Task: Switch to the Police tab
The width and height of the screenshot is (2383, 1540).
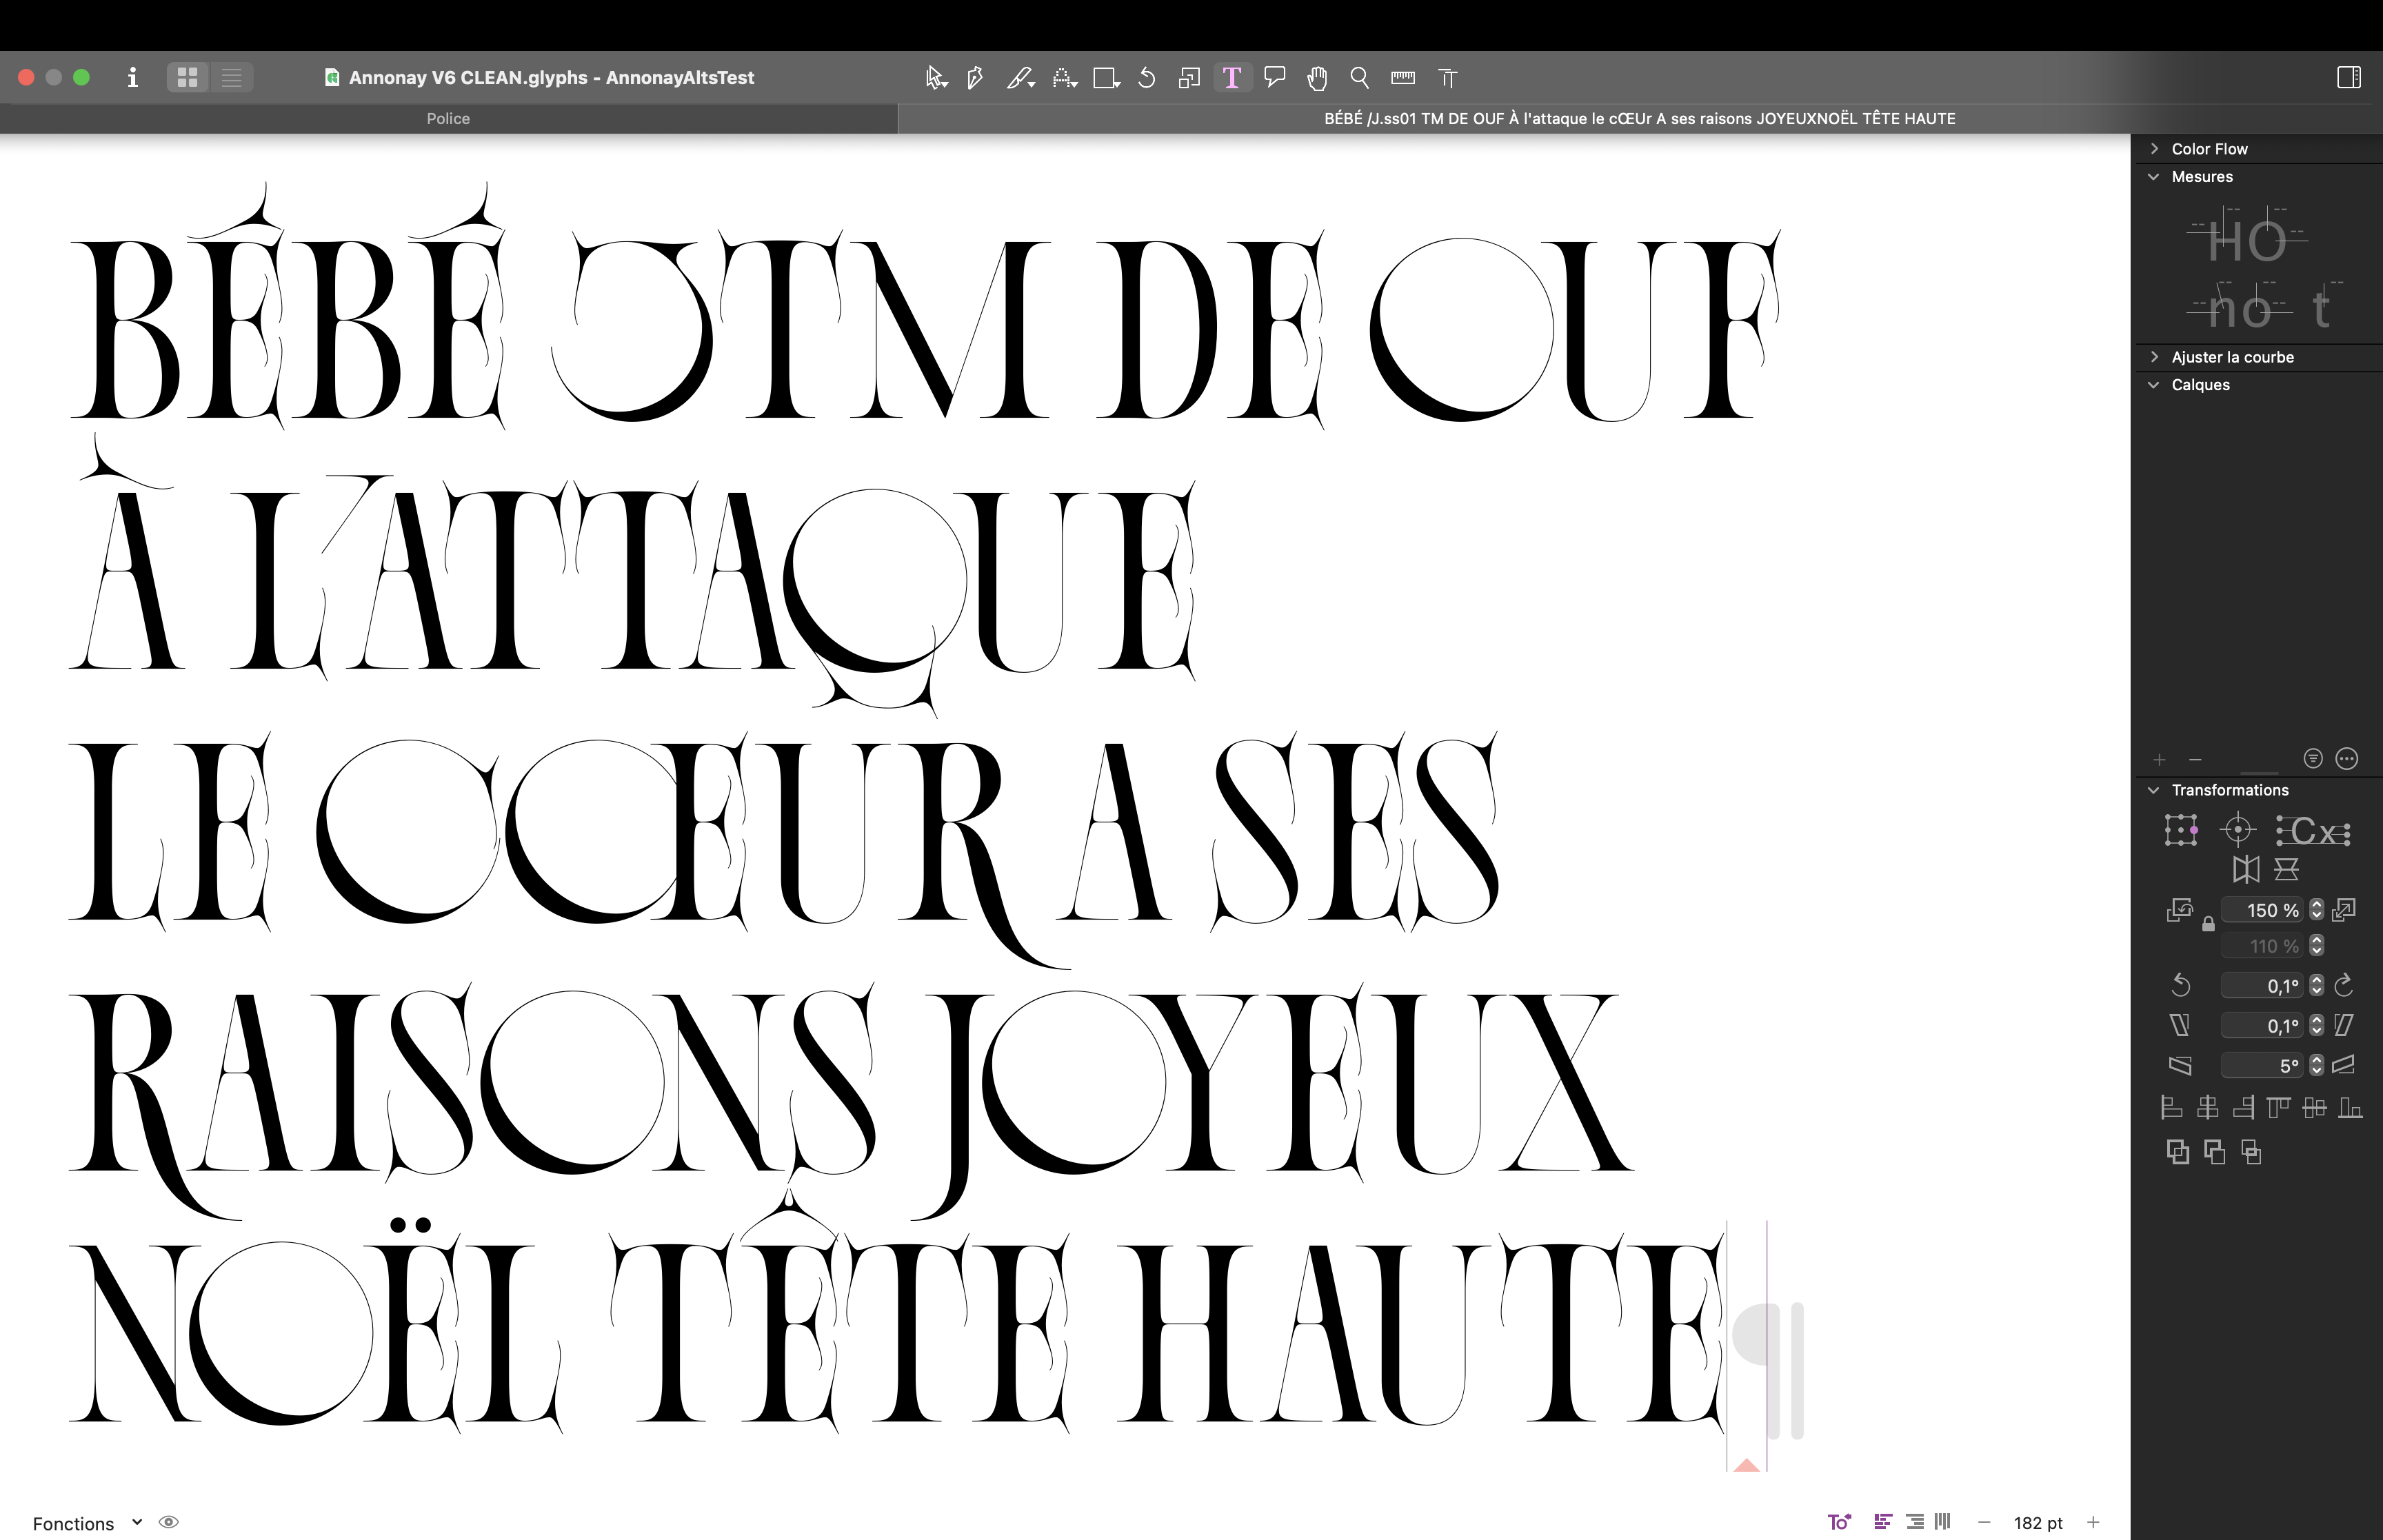Action: 448,119
